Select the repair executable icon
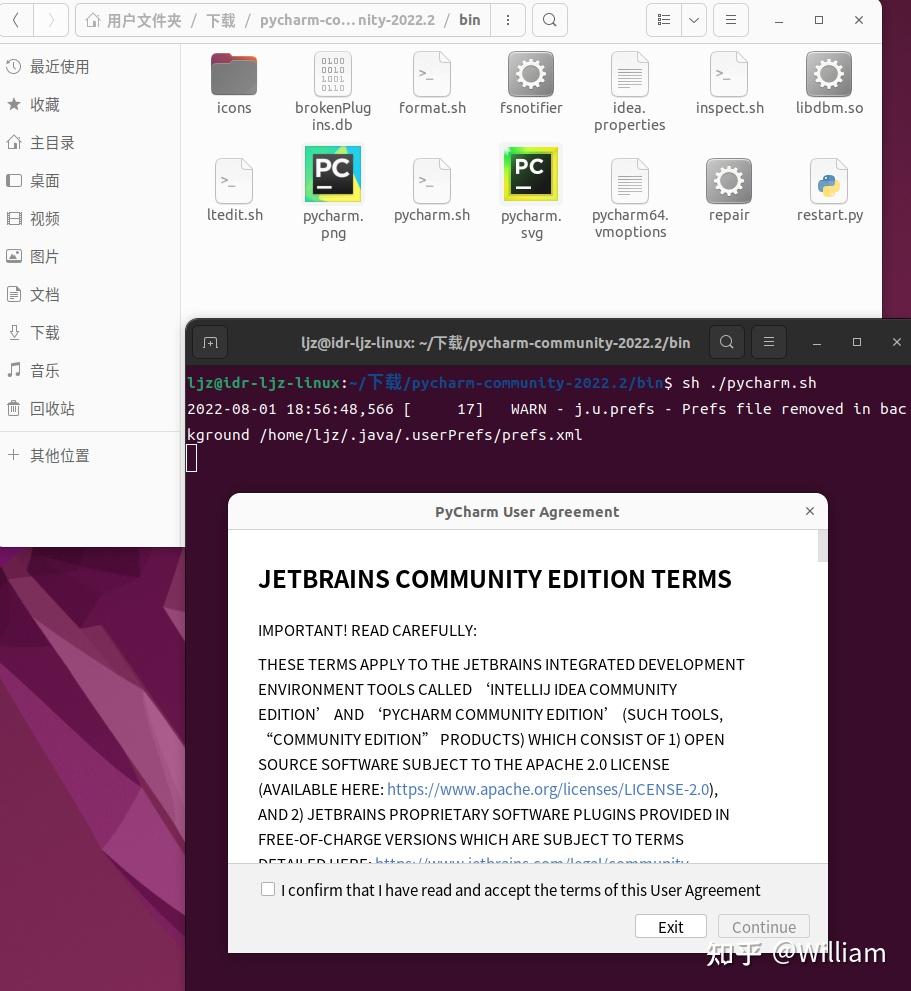This screenshot has height=991, width=911. 729,181
